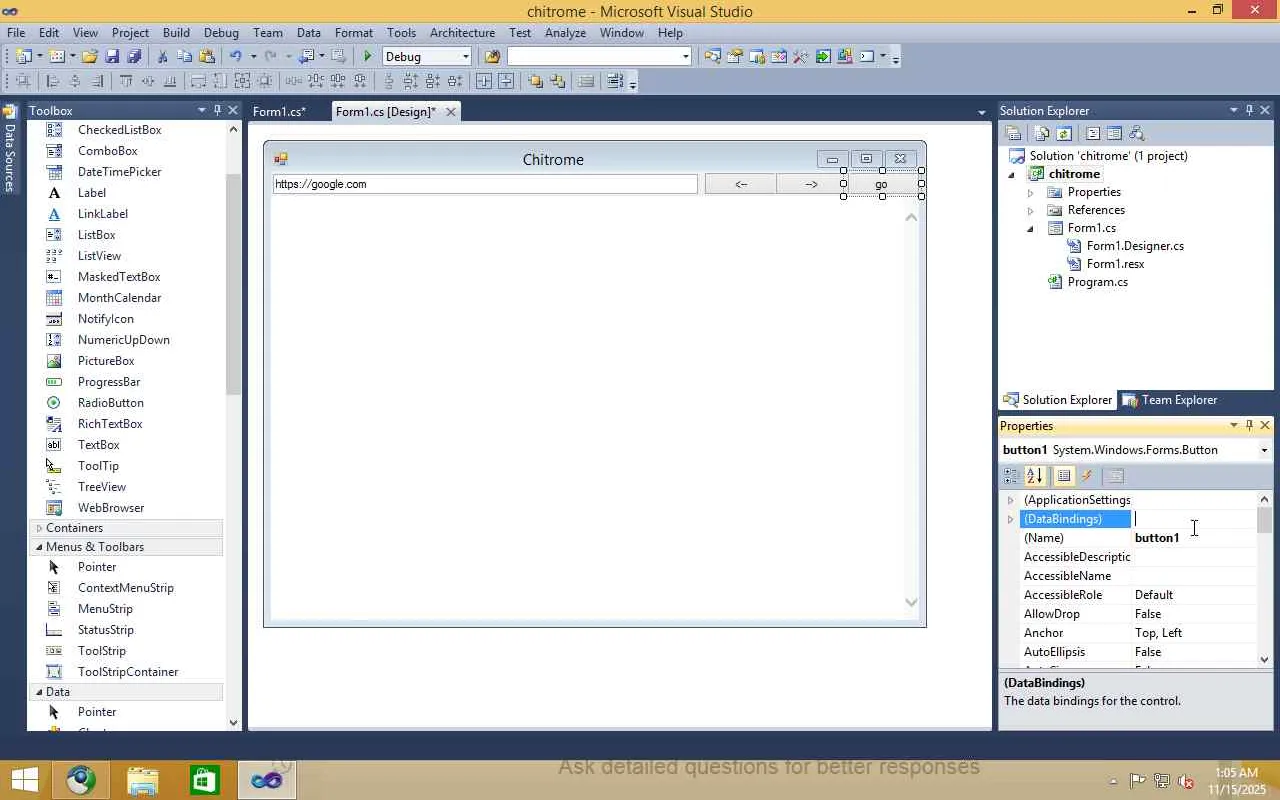Image resolution: width=1280 pixels, height=800 pixels.
Task: Select the Anchor property row
Action: tap(1138, 633)
